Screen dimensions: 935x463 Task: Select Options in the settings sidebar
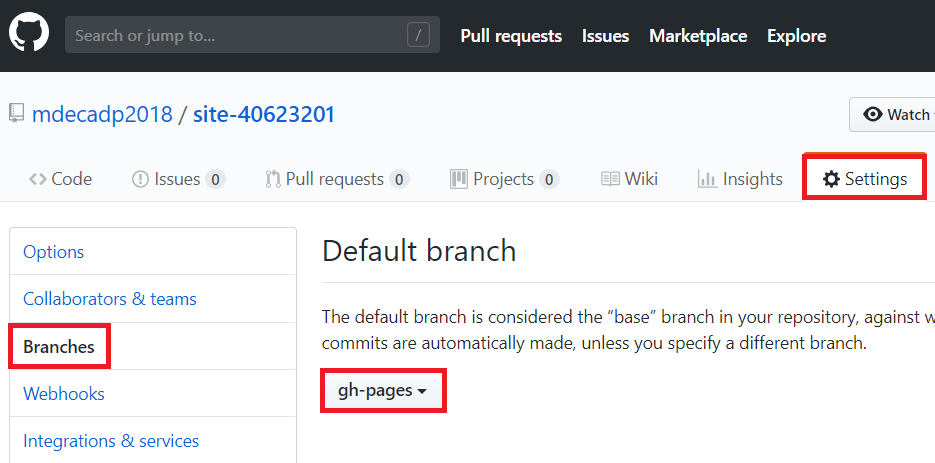pos(153,251)
